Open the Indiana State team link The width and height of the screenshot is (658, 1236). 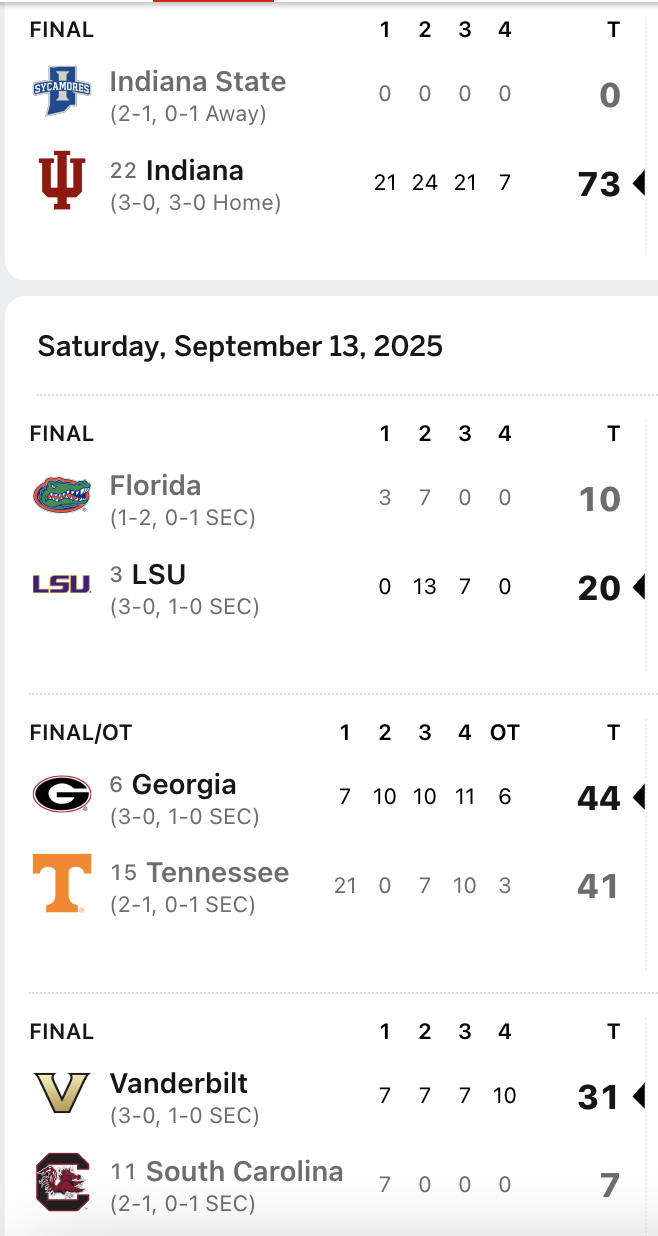click(x=197, y=82)
